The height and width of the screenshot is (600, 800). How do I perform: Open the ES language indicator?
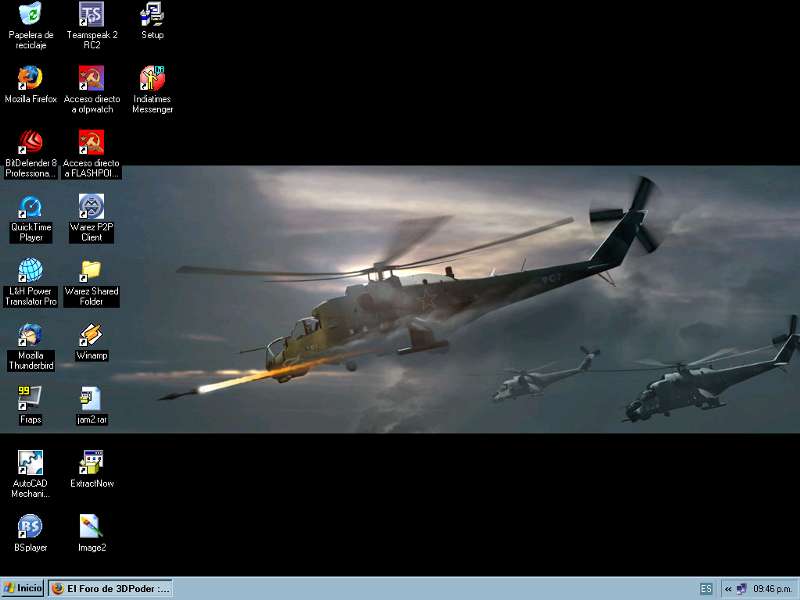coord(706,589)
